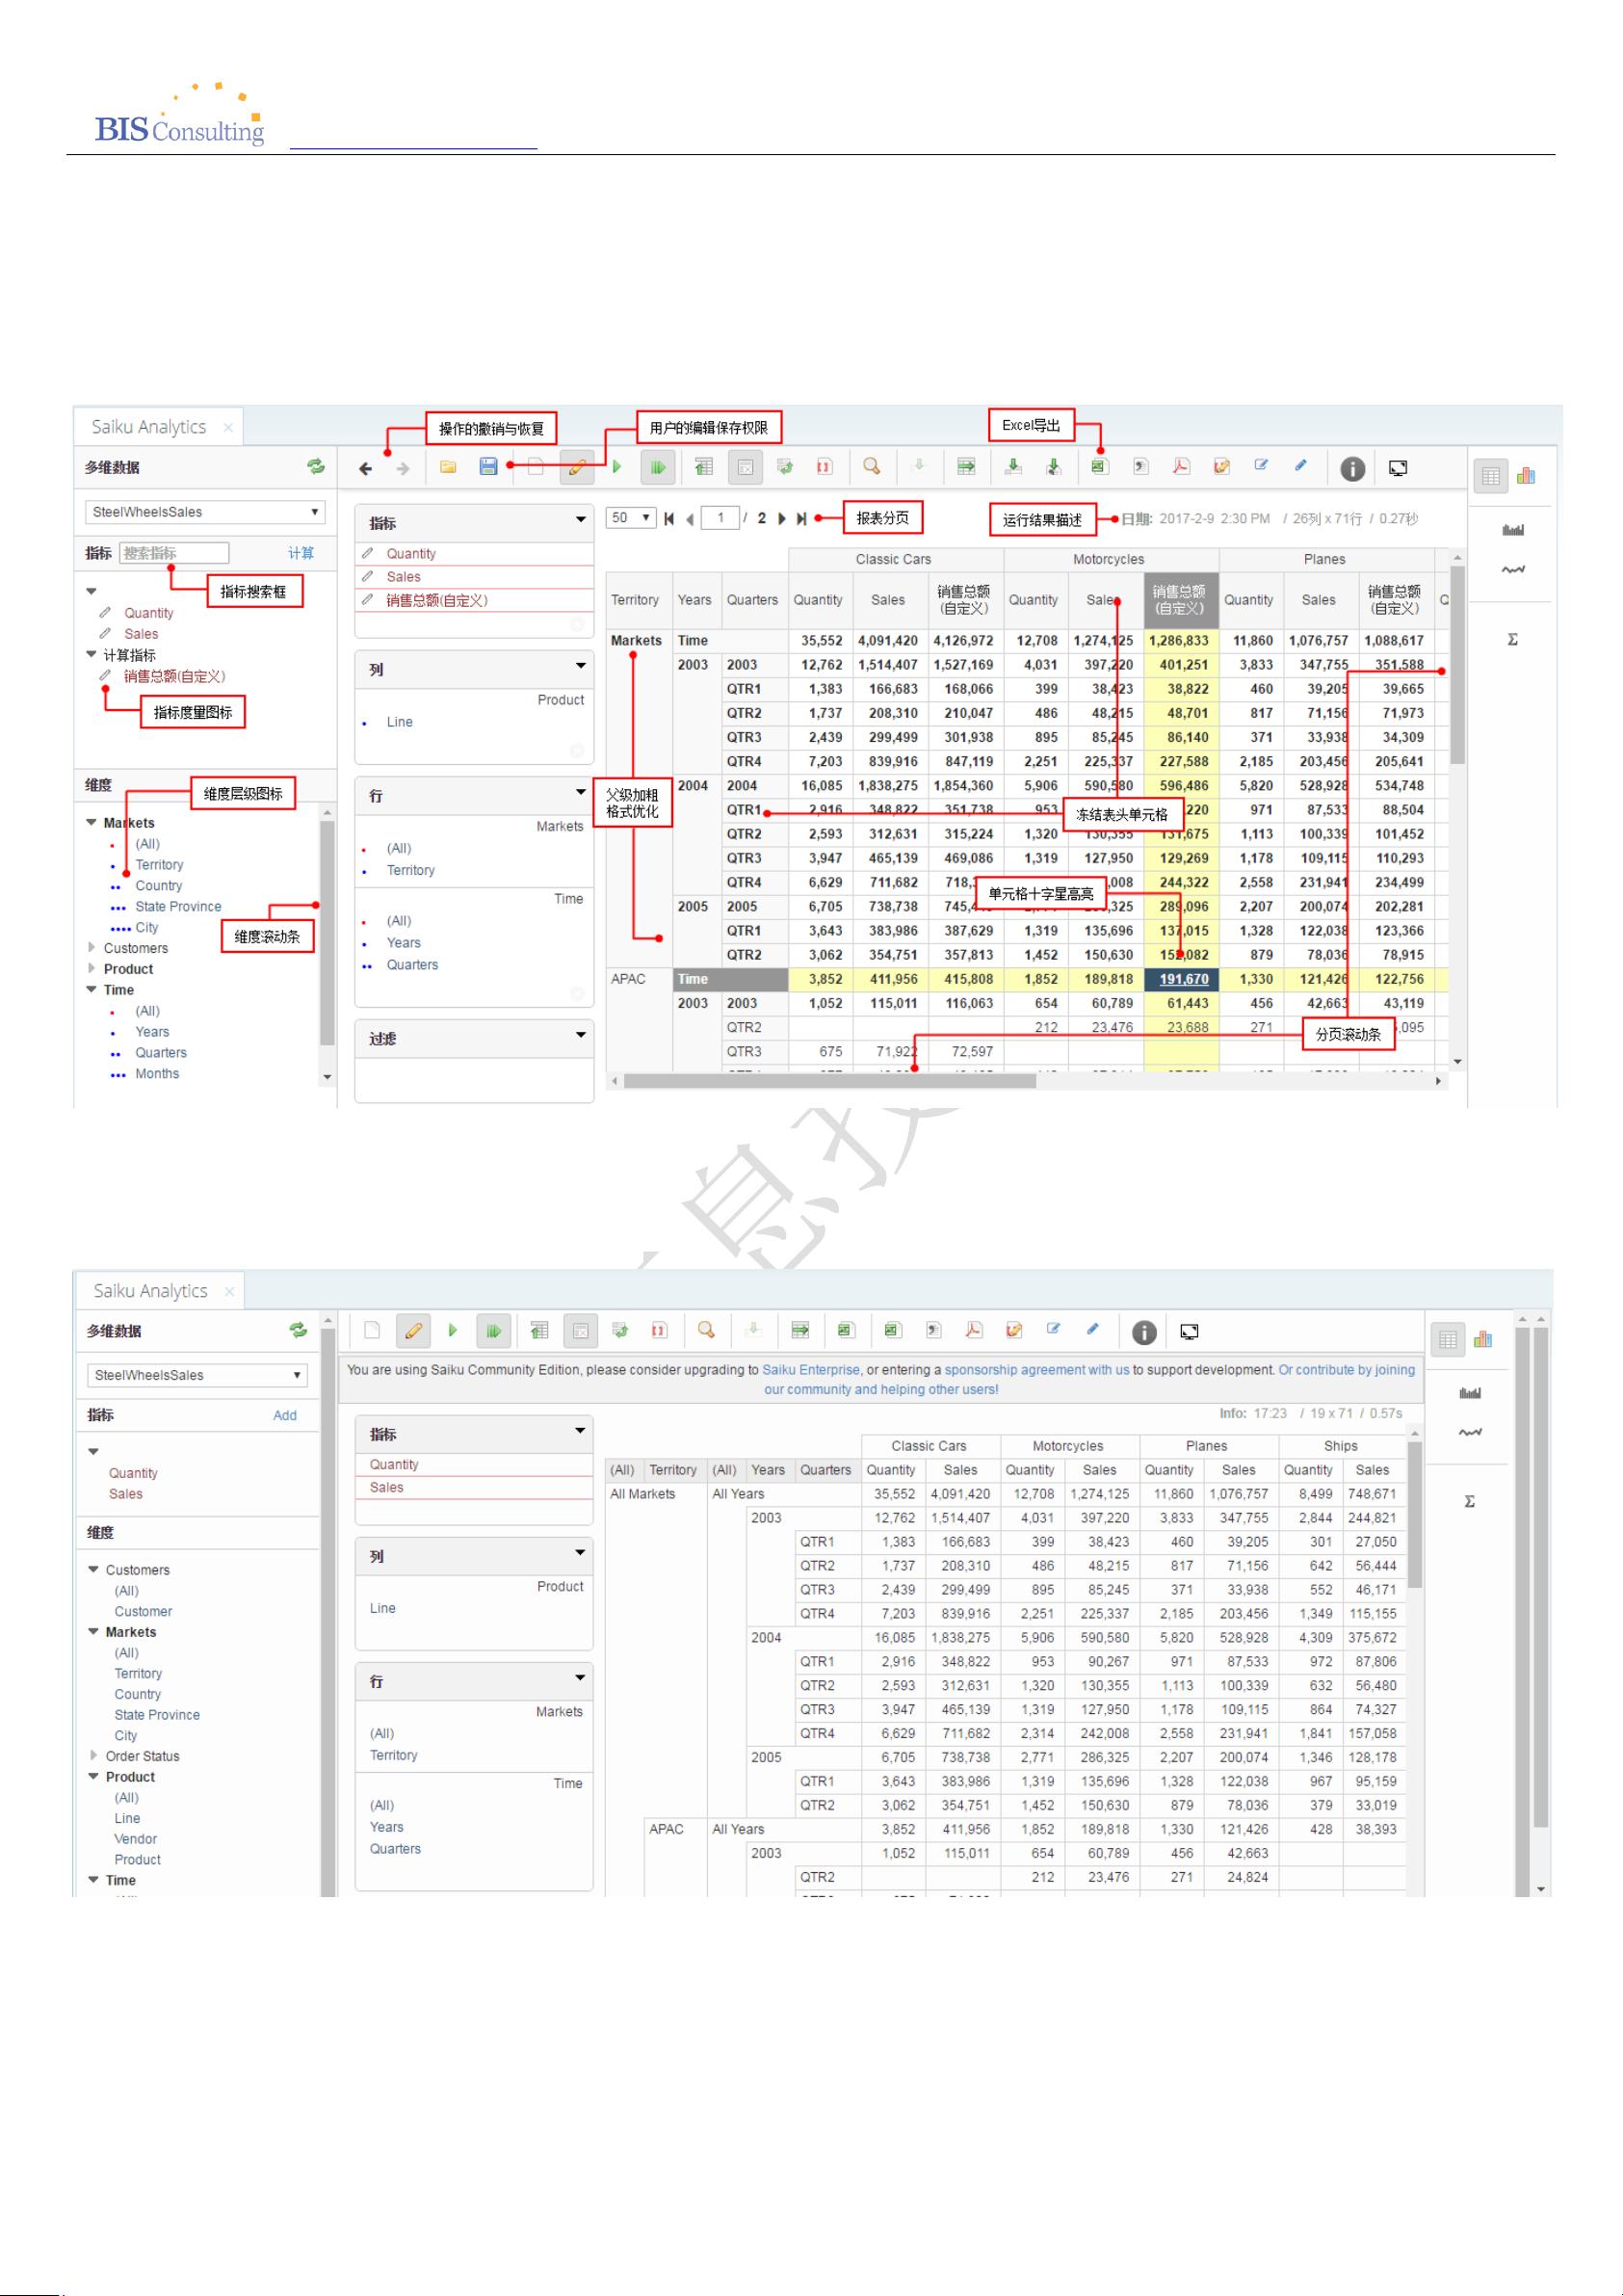Create a new query in the upper screenshot toolbar
The width and height of the screenshot is (1623, 2296).
click(x=536, y=467)
